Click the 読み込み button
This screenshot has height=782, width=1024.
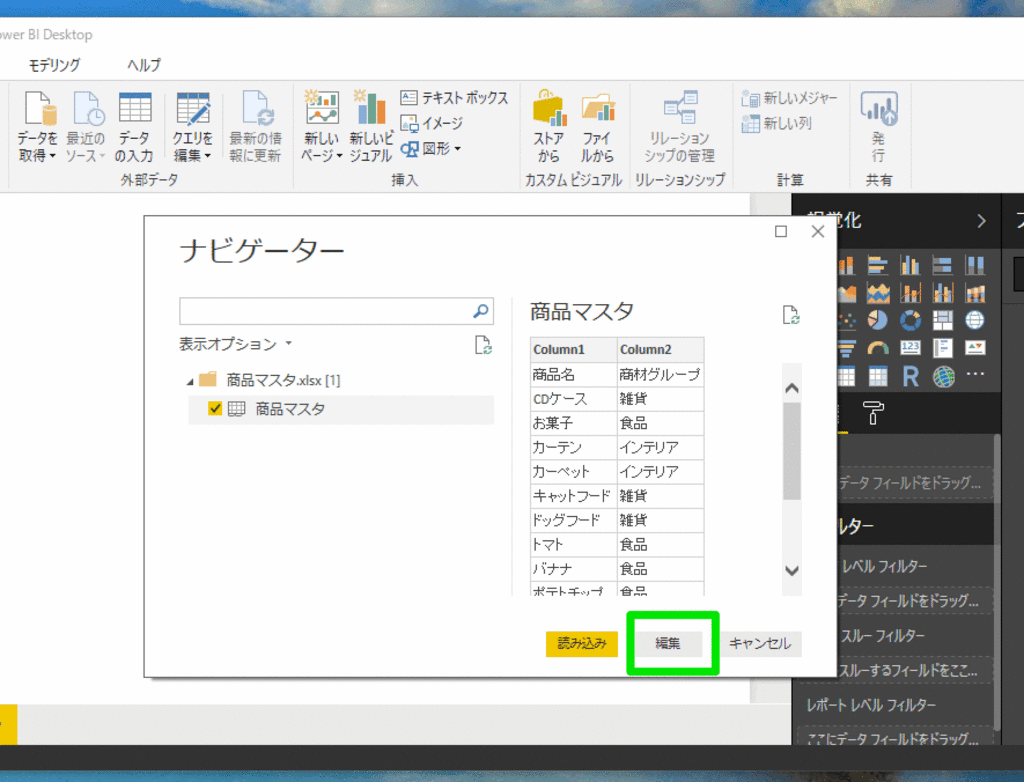581,644
